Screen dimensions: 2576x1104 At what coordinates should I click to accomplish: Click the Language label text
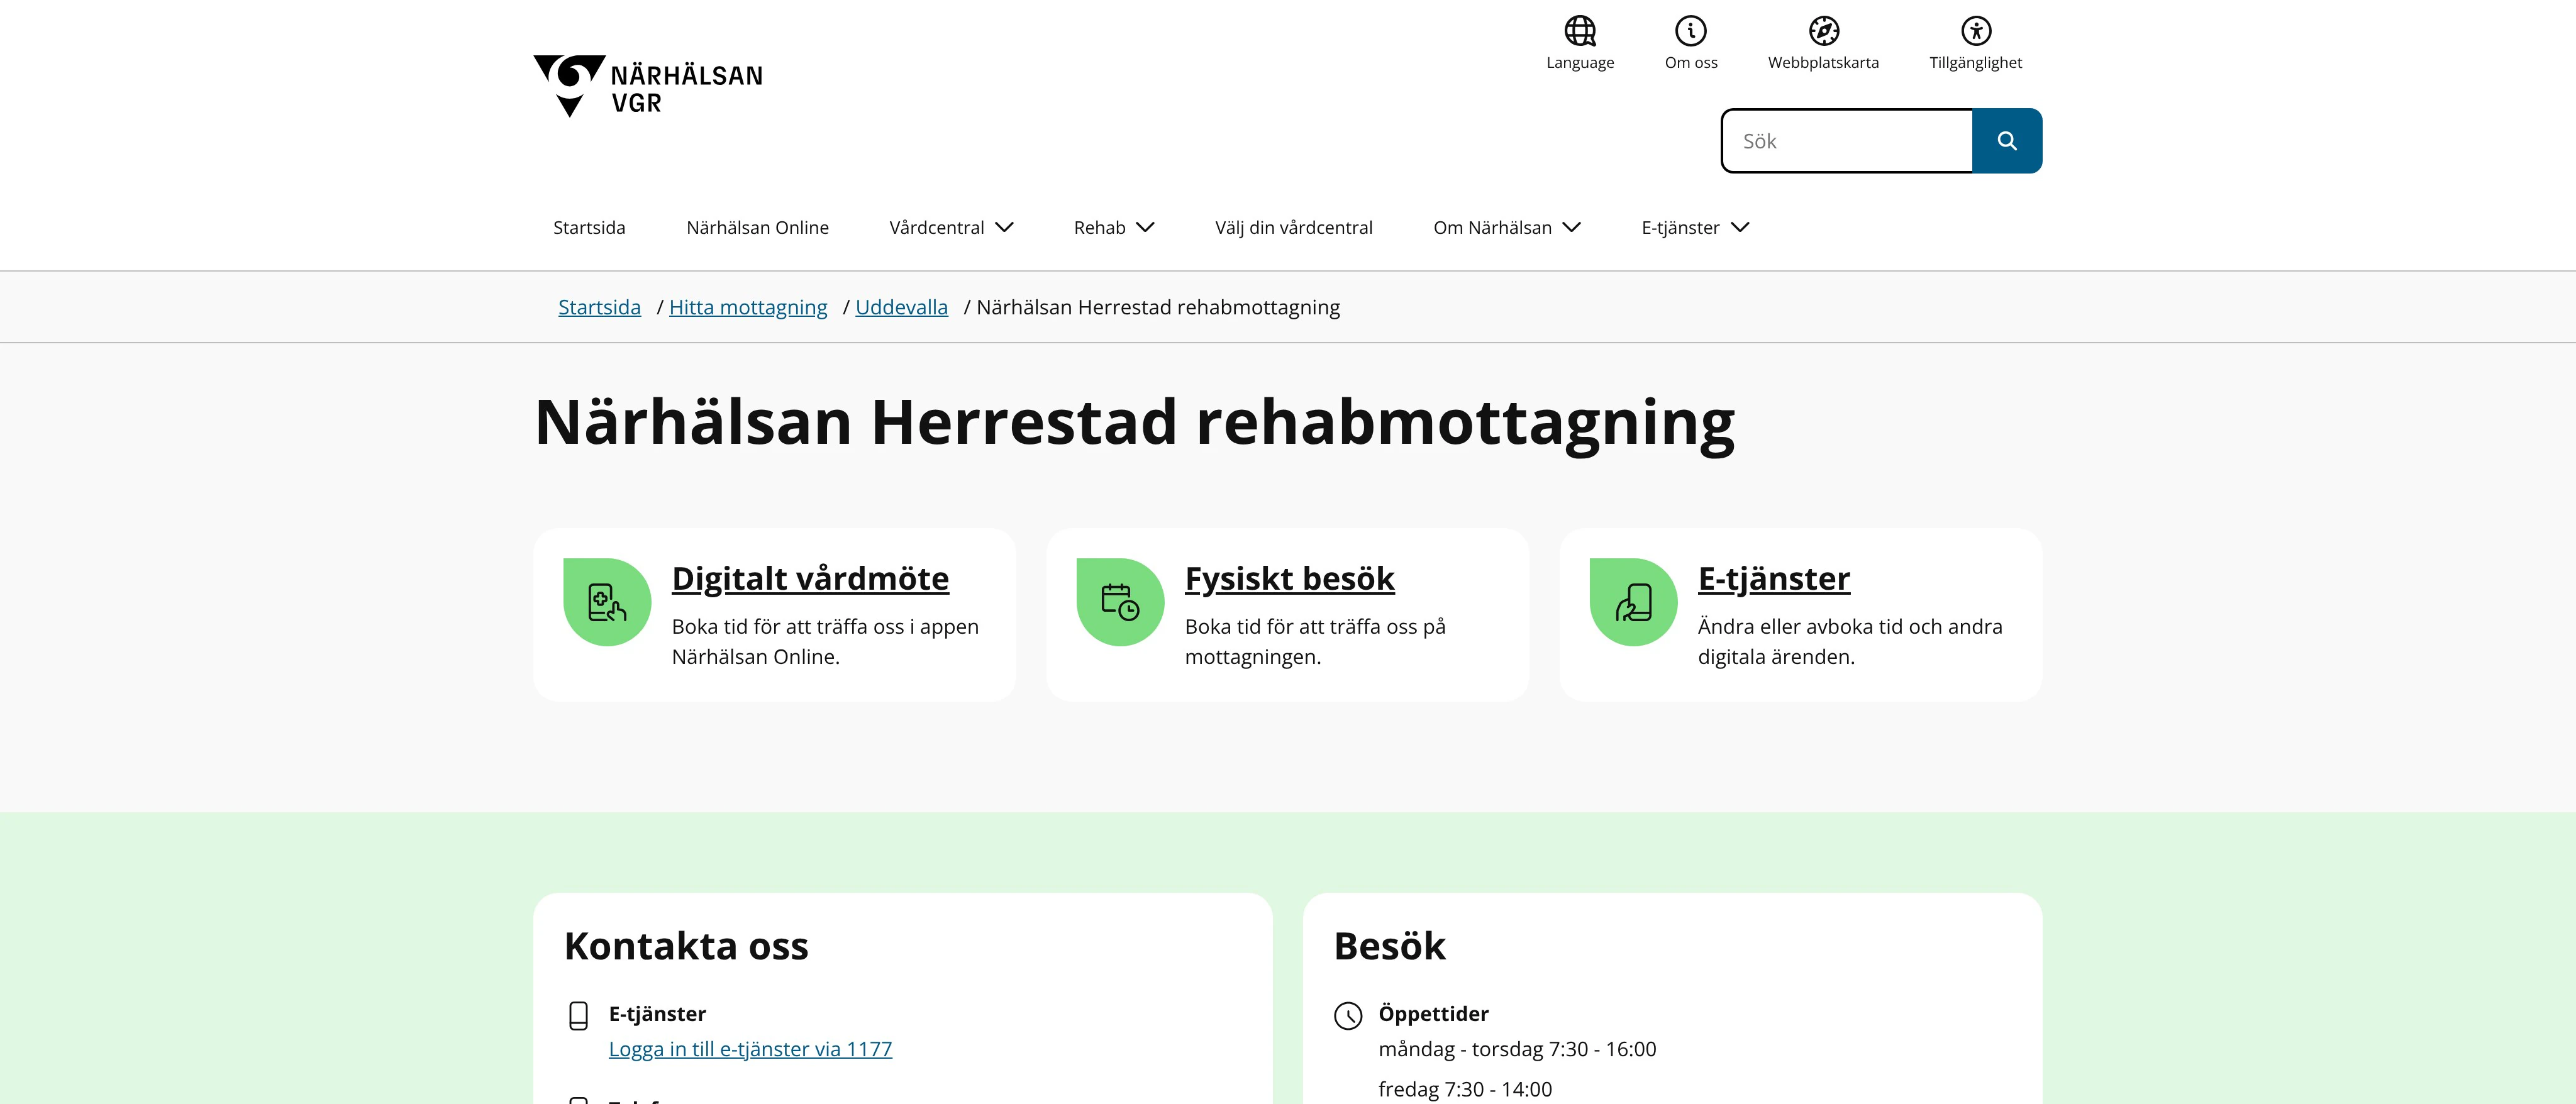[x=1580, y=63]
